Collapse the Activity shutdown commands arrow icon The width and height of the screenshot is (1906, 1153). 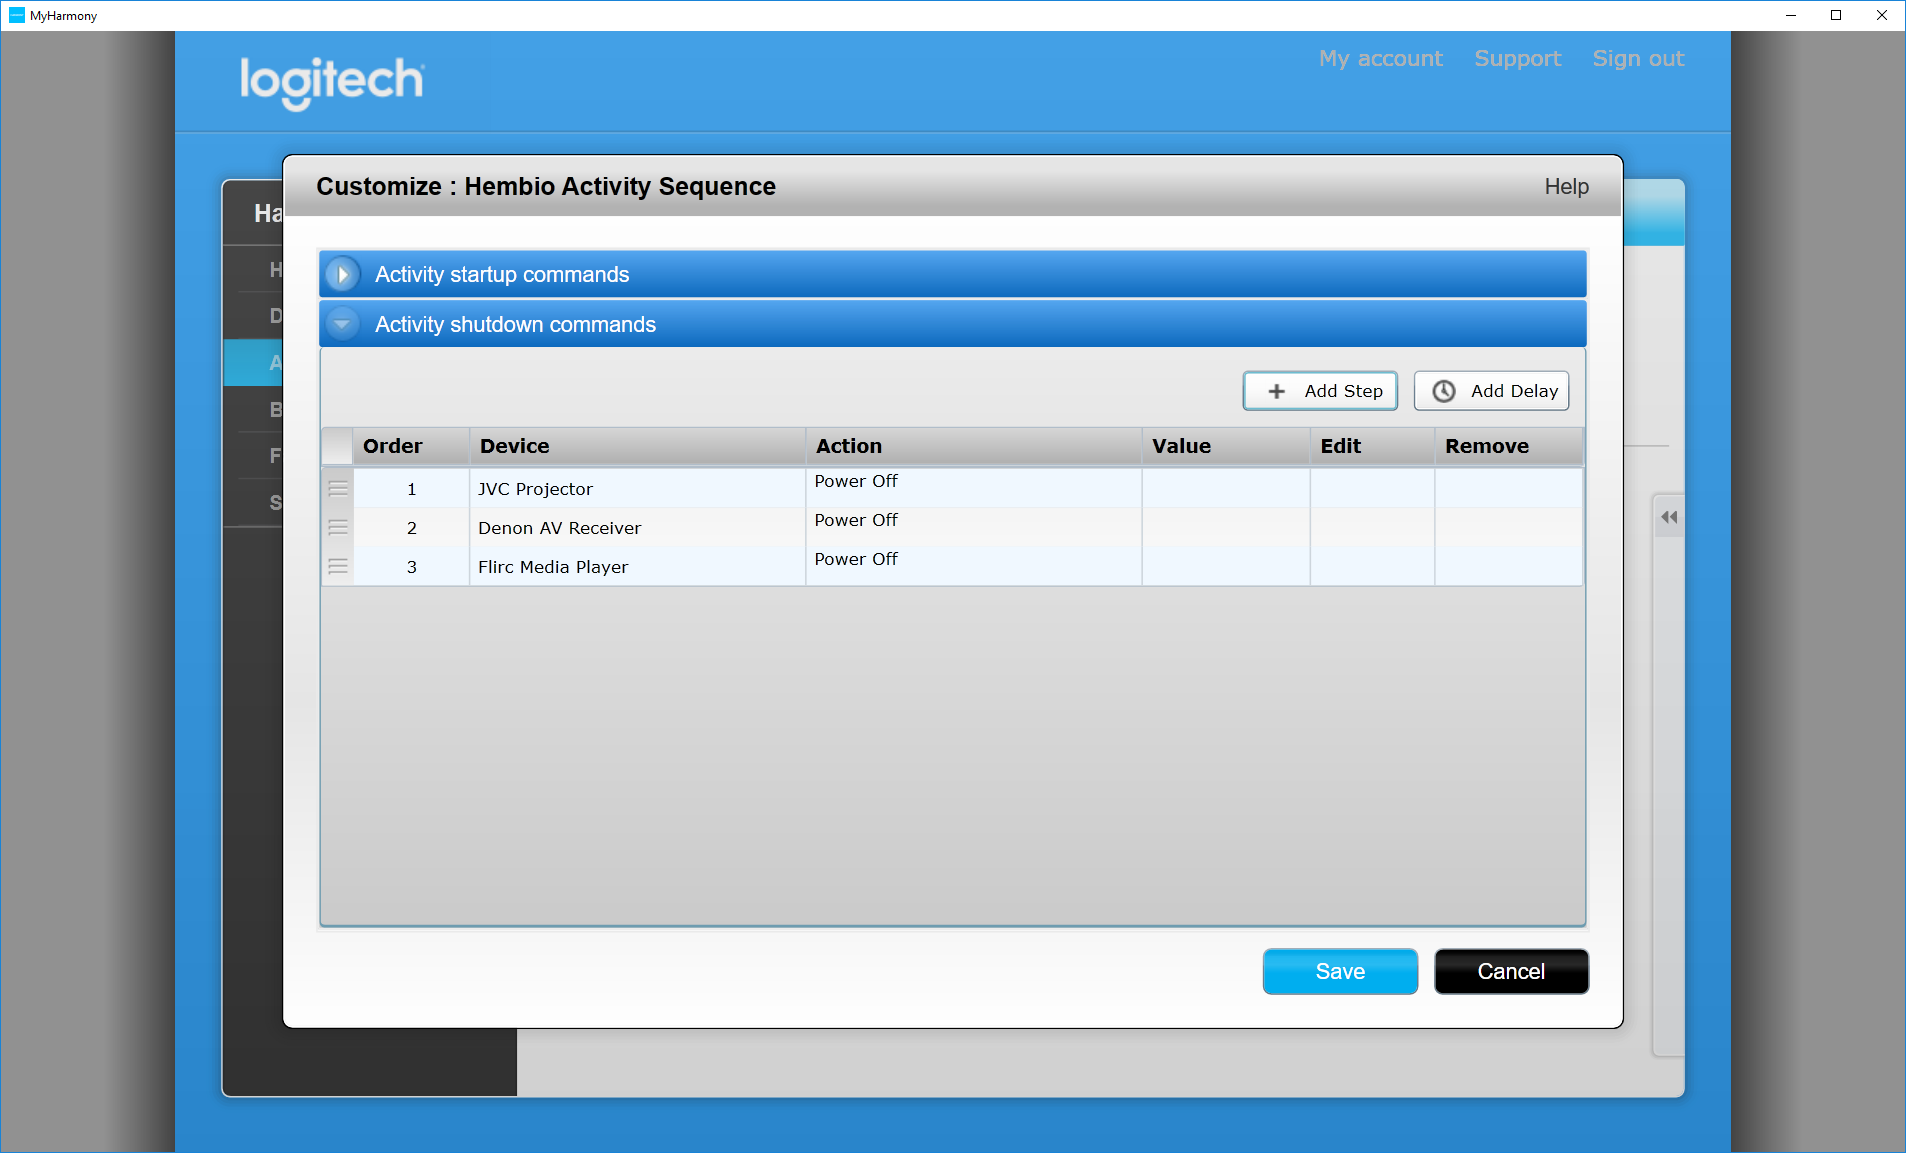[x=343, y=324]
